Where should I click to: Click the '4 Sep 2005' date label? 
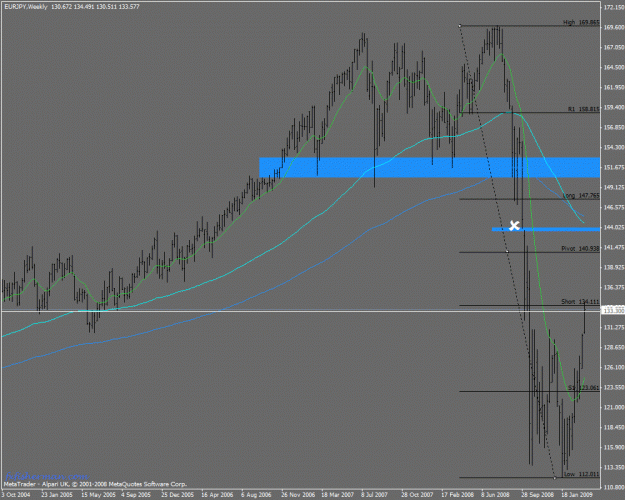(x=136, y=494)
